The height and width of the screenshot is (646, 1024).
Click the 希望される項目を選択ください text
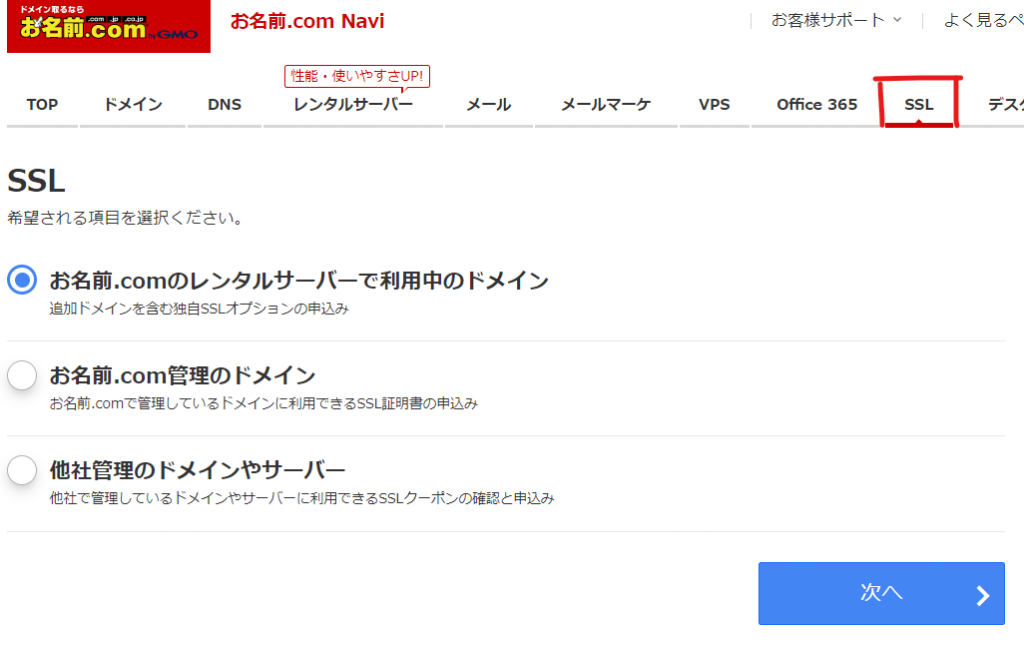125,218
